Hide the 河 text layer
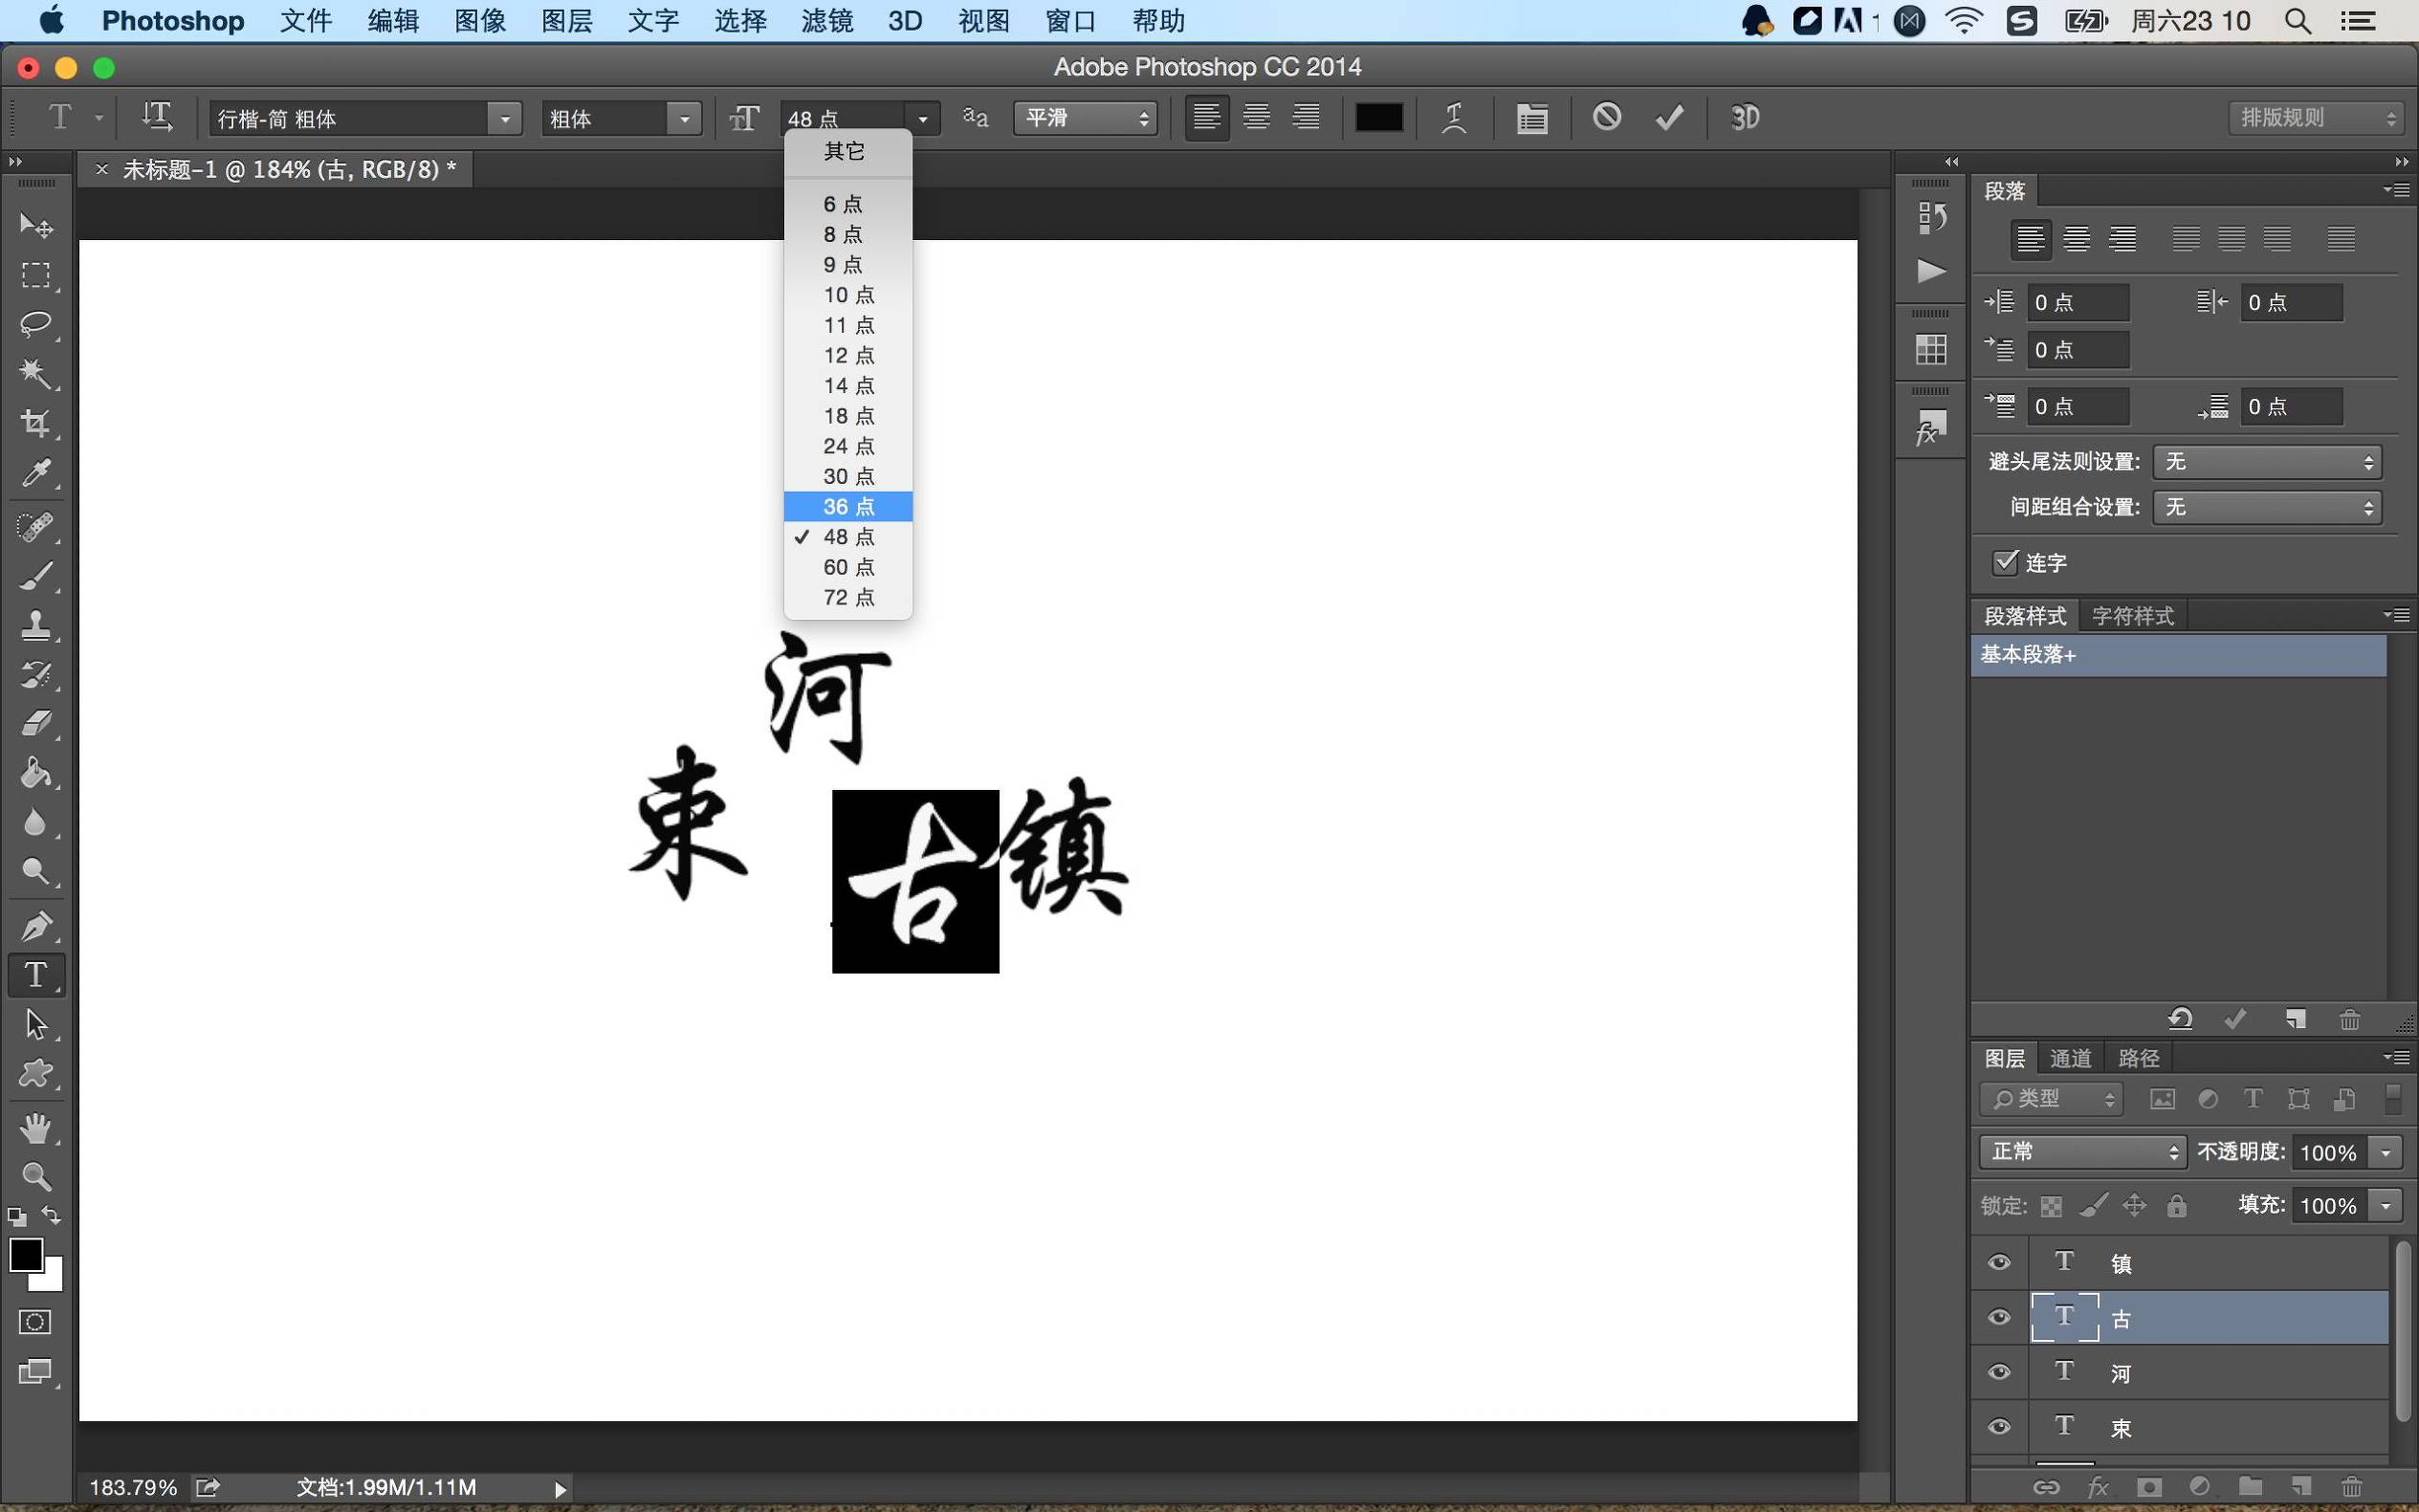 [x=1998, y=1372]
